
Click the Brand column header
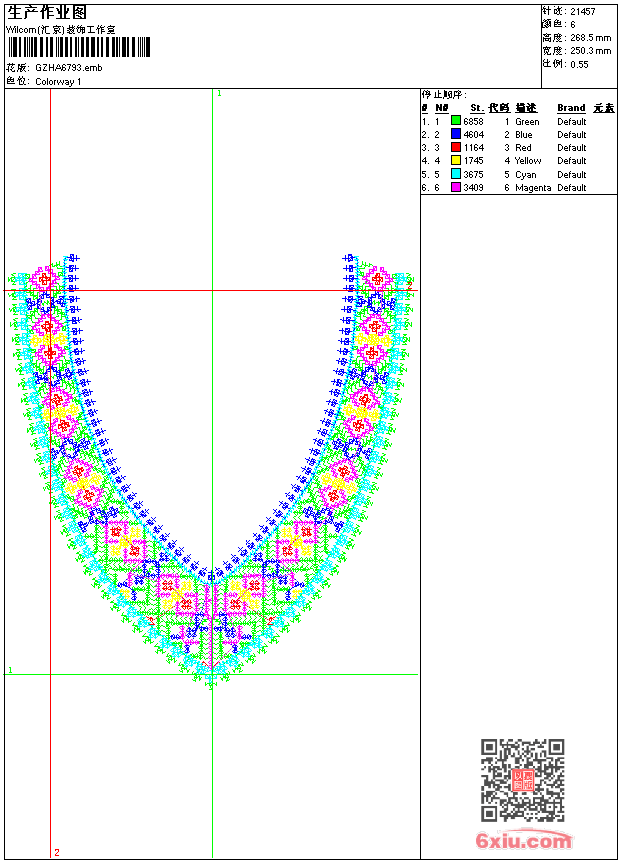point(571,108)
